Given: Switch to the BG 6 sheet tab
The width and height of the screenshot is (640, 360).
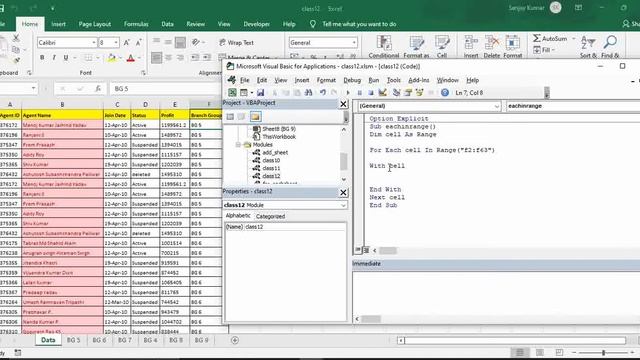Looking at the screenshot, I should (99, 340).
